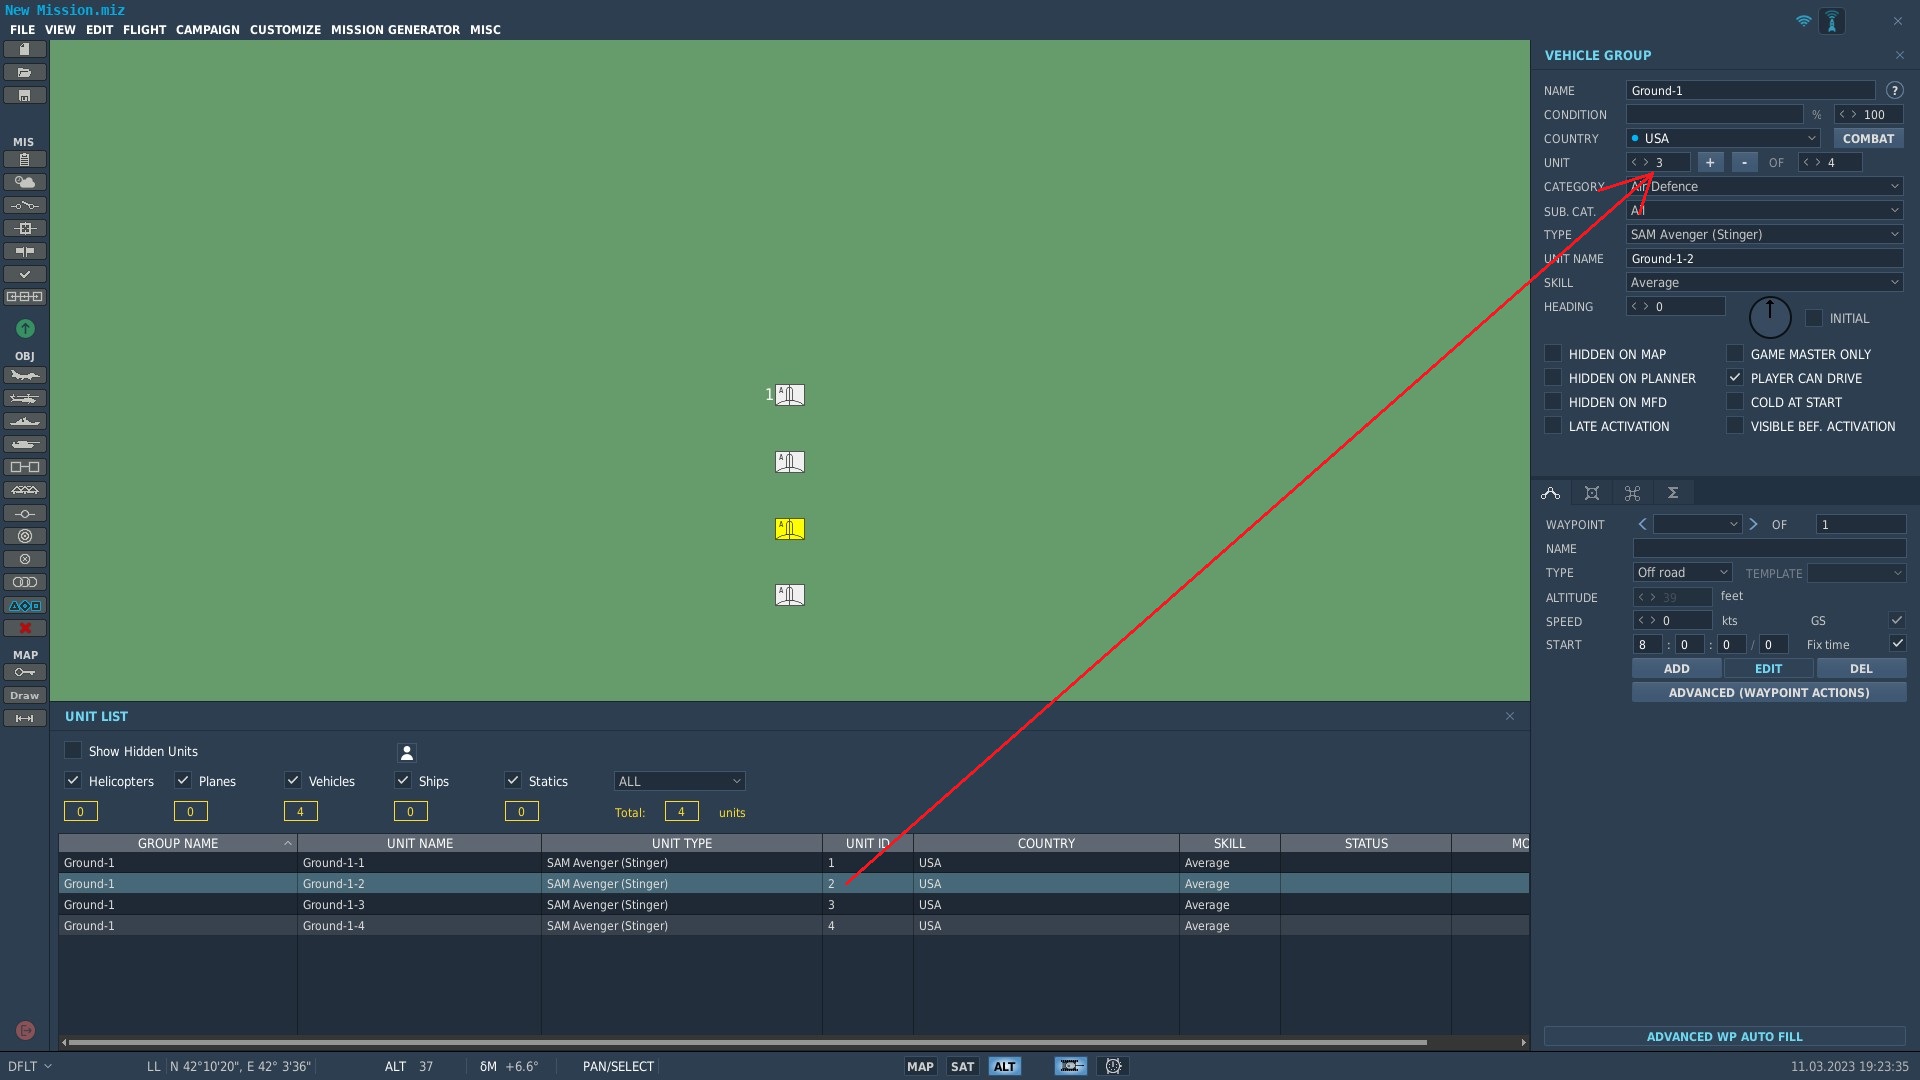Select the helicopter group tool

click(x=24, y=398)
